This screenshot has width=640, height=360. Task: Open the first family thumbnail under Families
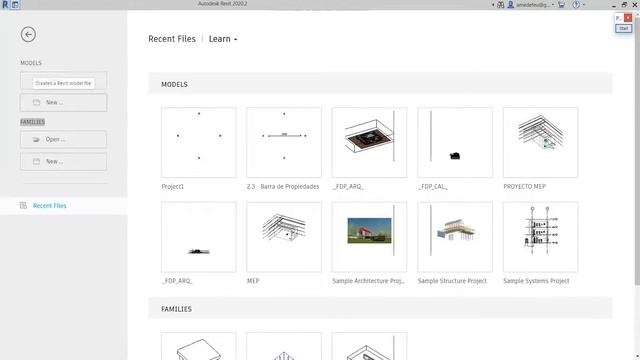pyautogui.click(x=199, y=346)
